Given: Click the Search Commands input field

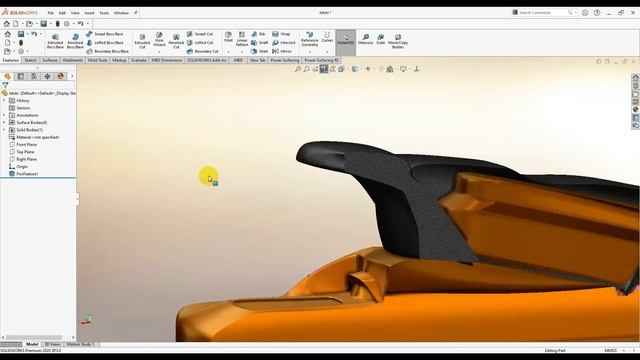Looking at the screenshot, I should 543,13.
